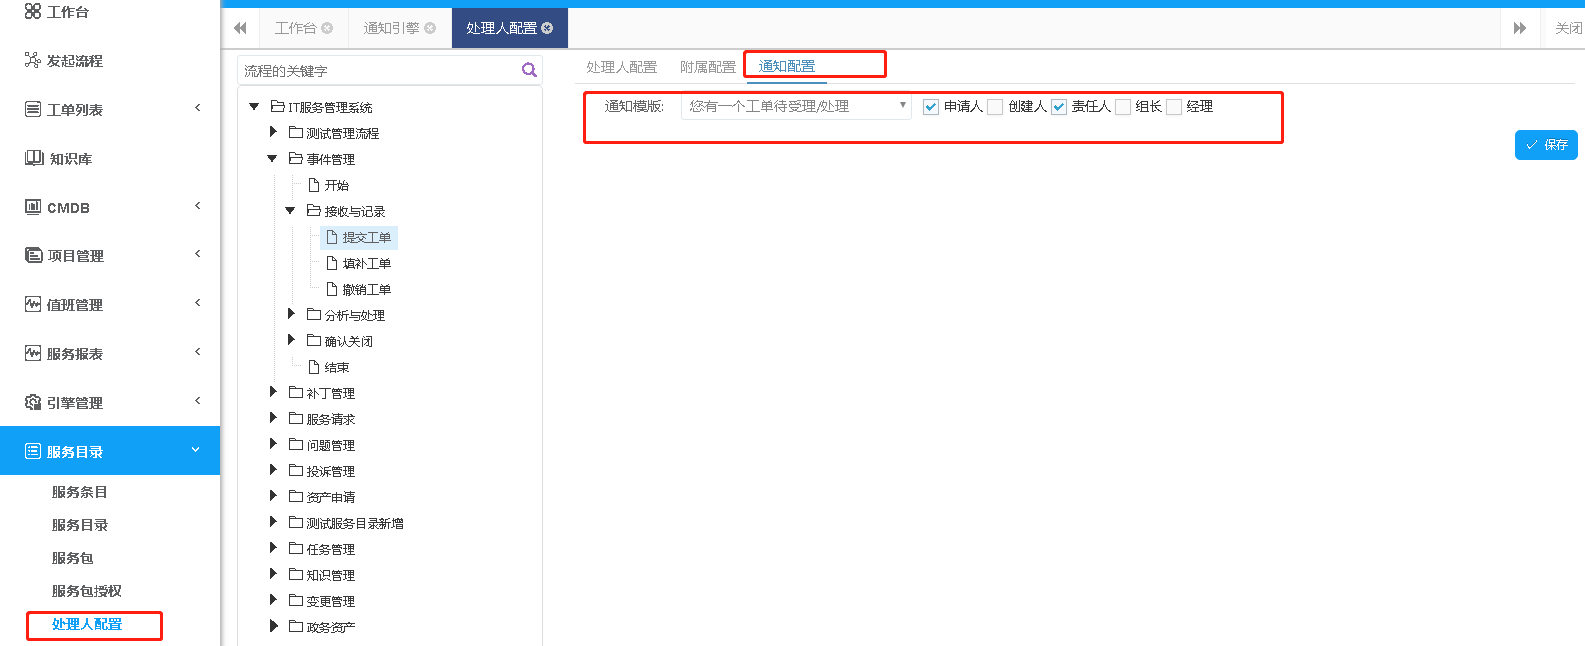Switch to the 处理人配置 sub-tab

pyautogui.click(x=621, y=67)
